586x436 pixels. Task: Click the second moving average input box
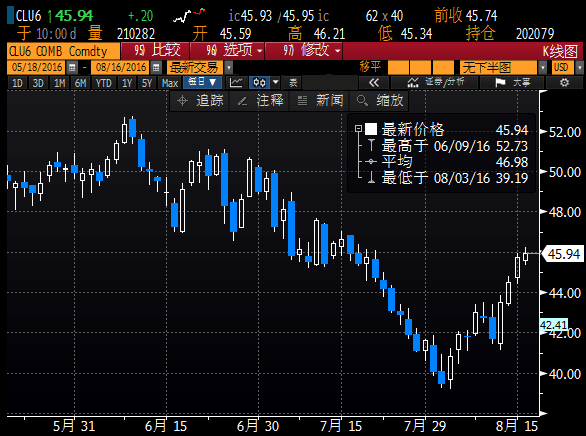point(420,68)
